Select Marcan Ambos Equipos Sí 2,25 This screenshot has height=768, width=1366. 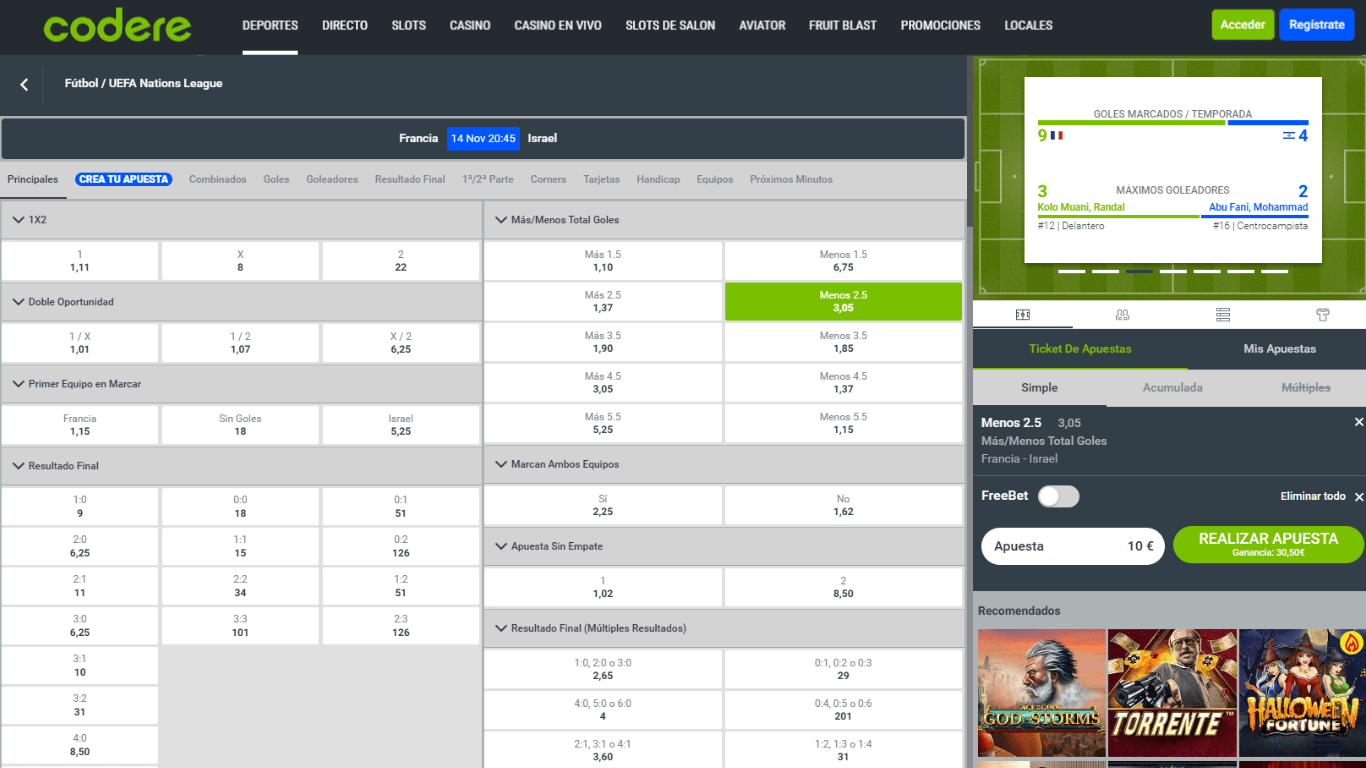tap(603, 505)
